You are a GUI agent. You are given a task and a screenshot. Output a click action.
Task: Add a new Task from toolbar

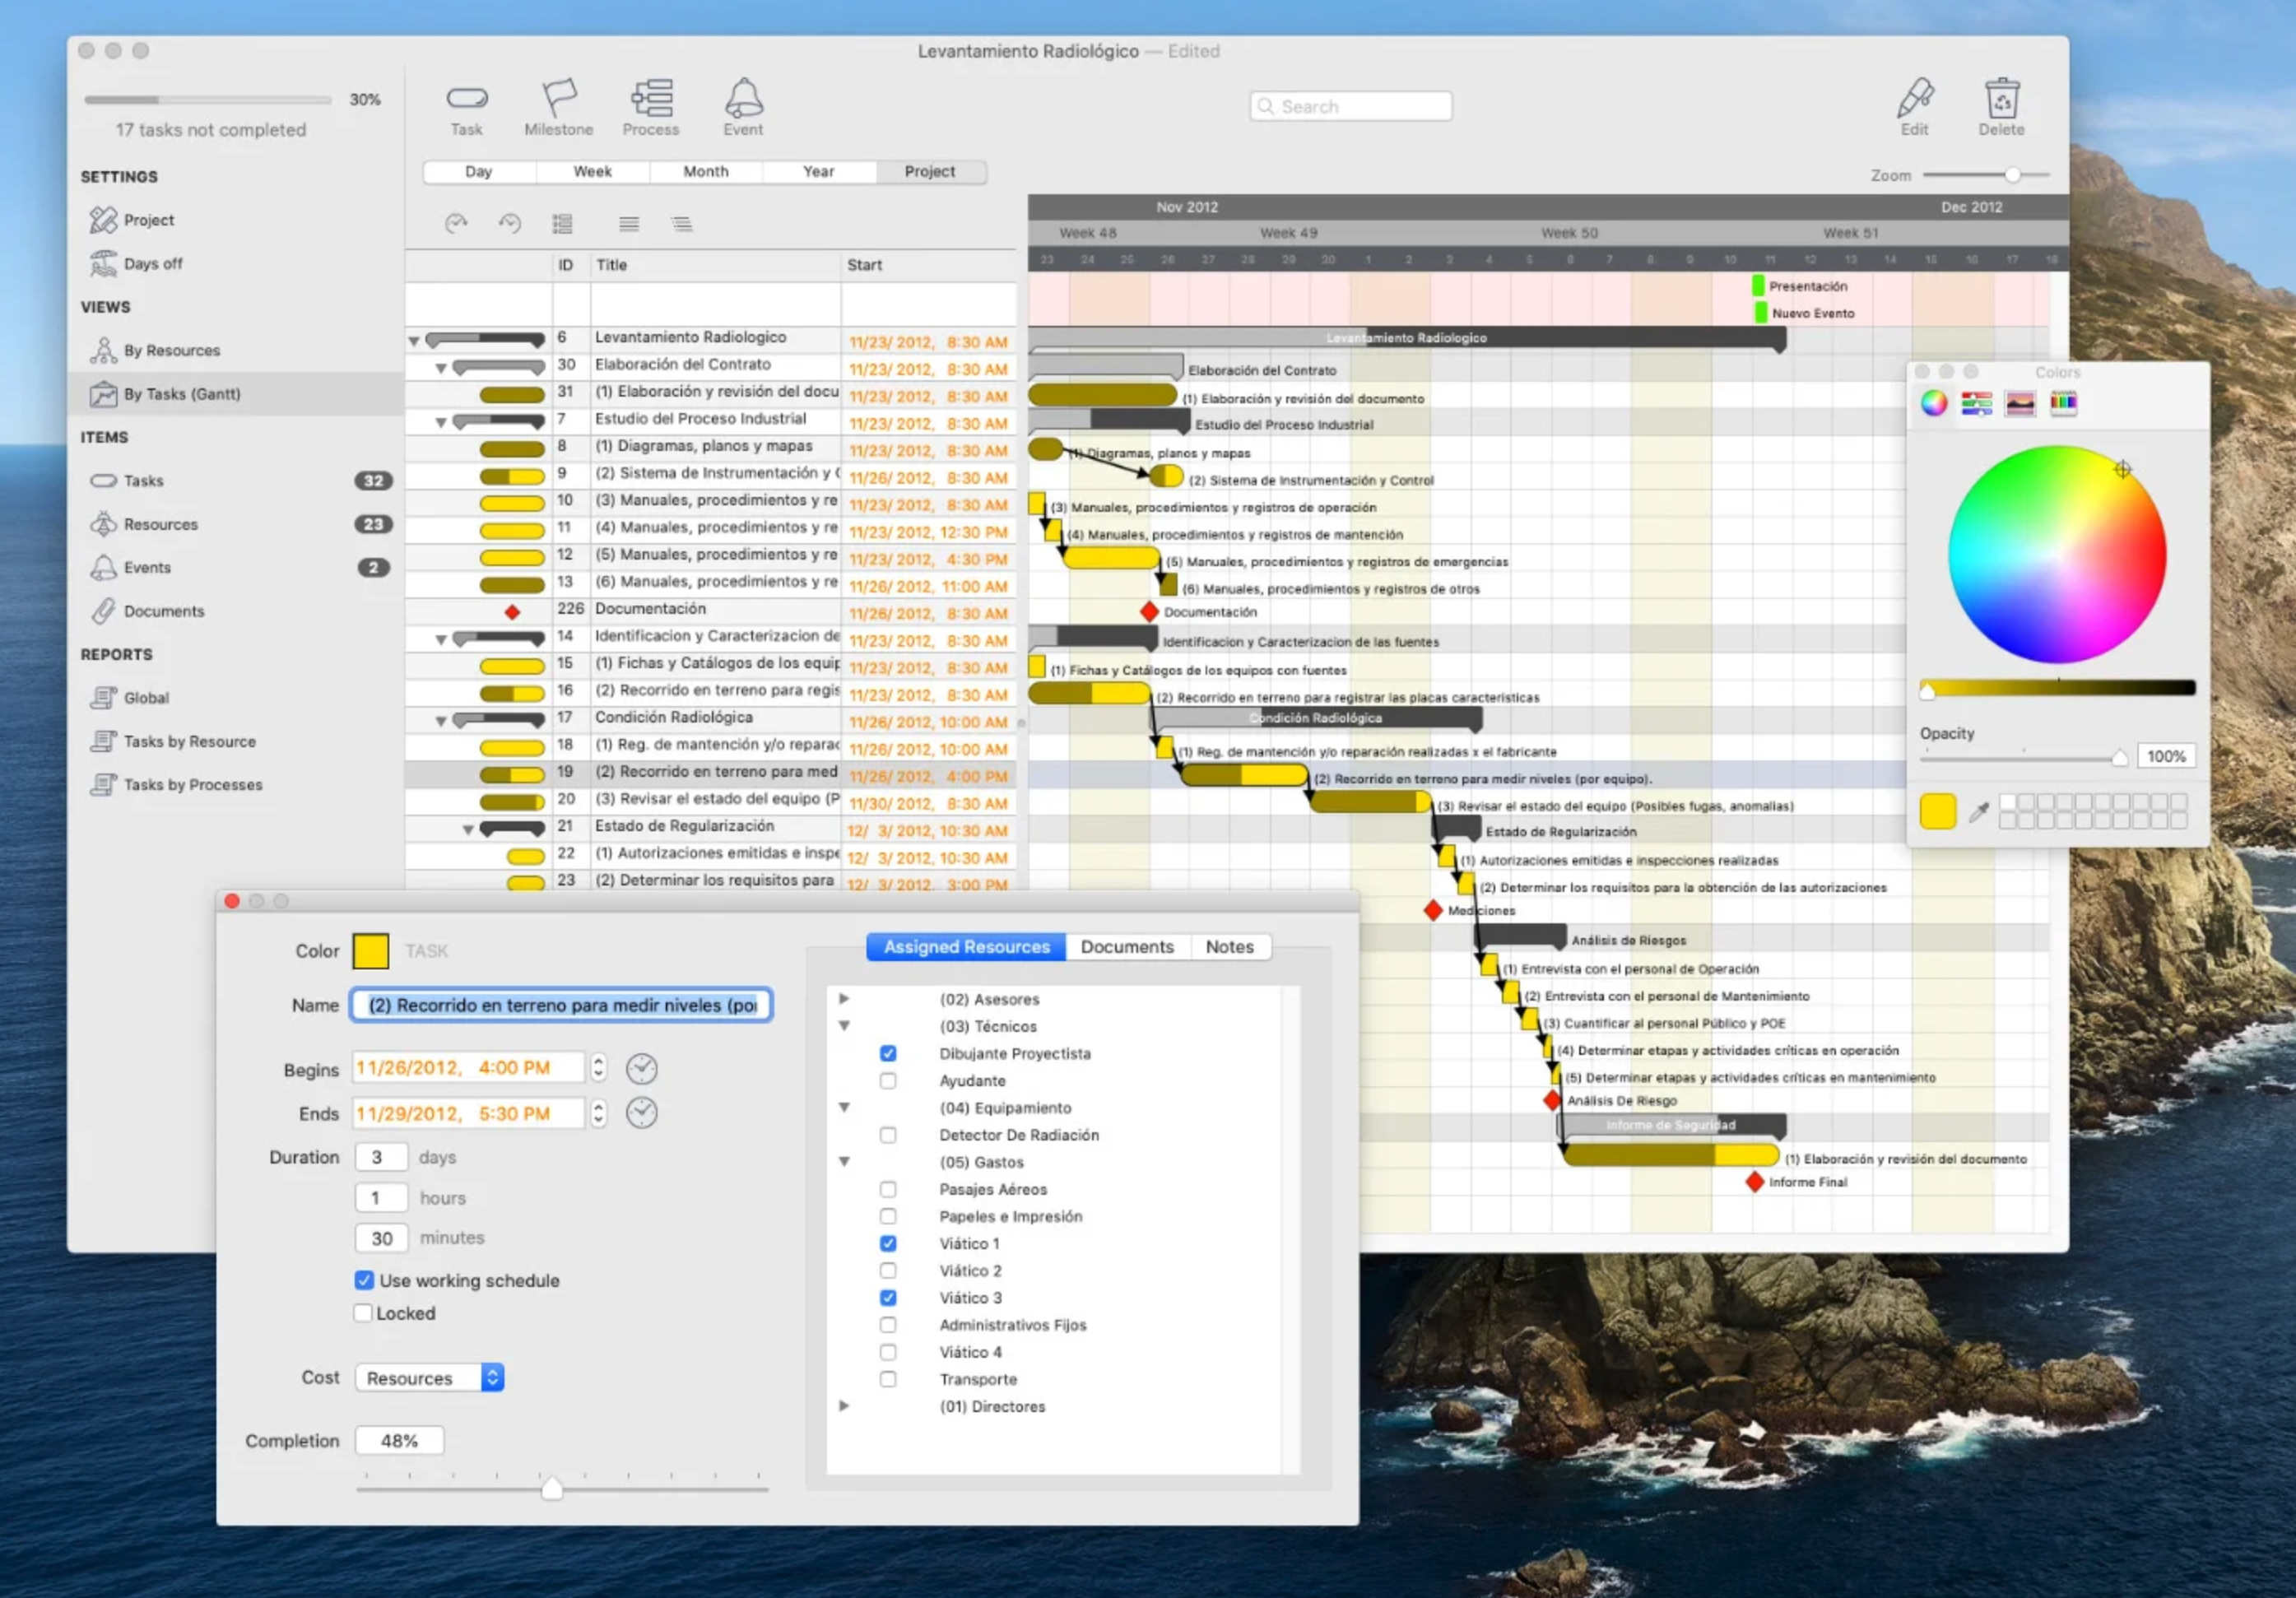466,108
